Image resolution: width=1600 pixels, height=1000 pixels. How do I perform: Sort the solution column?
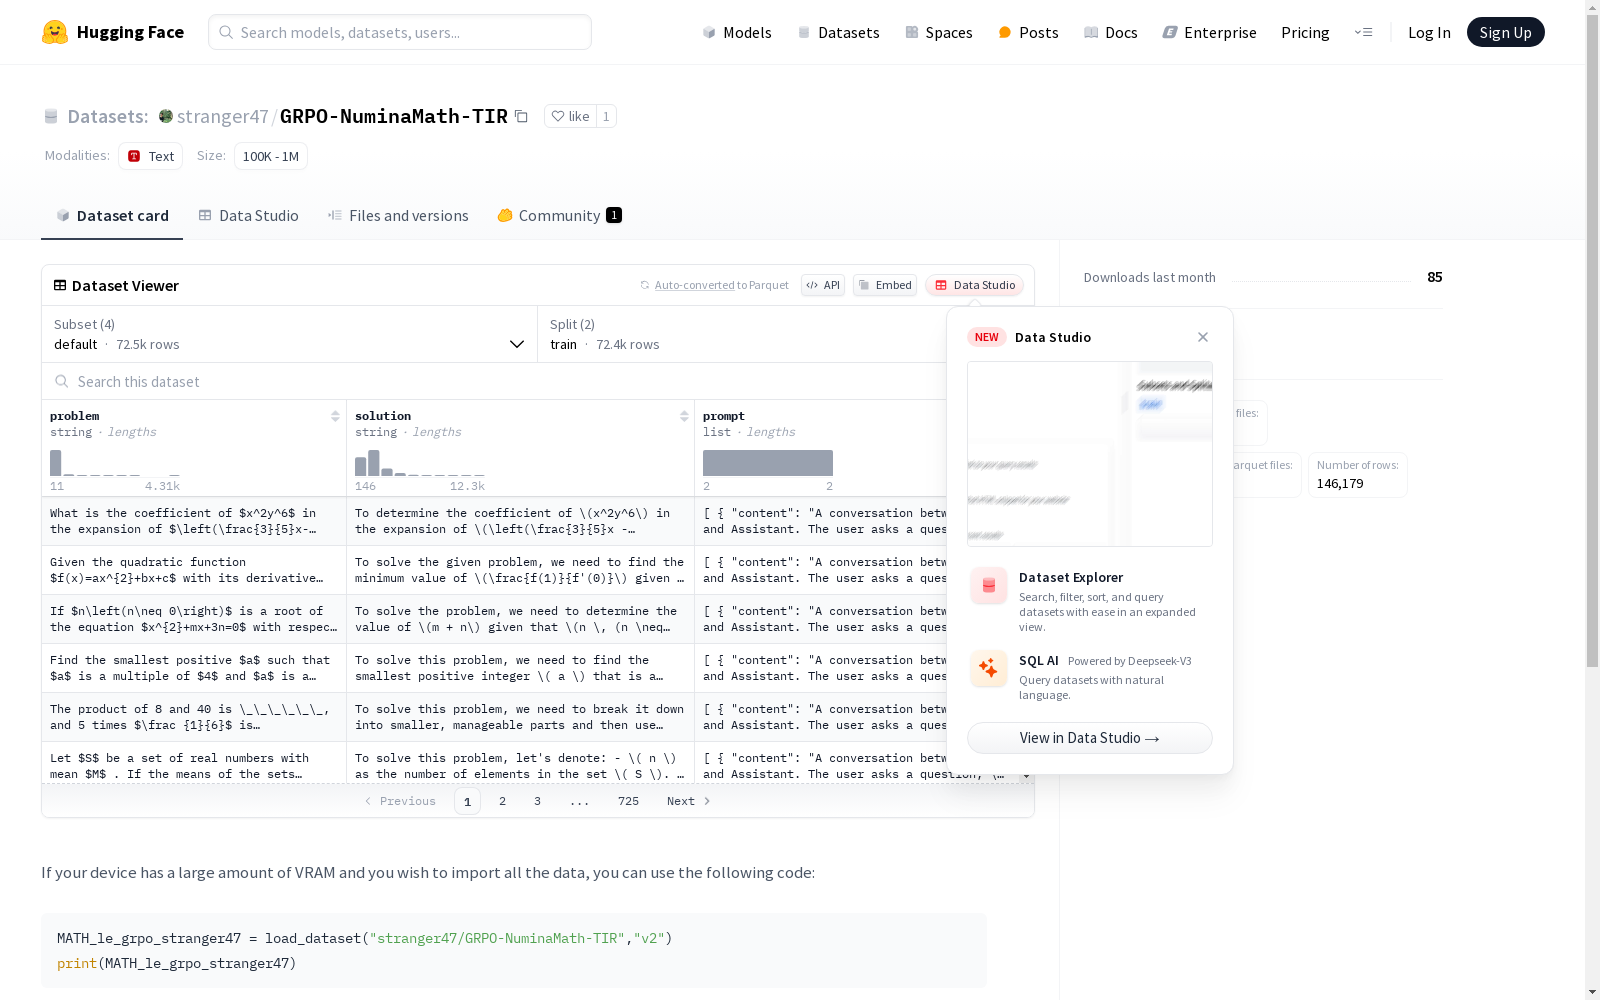[x=684, y=416]
